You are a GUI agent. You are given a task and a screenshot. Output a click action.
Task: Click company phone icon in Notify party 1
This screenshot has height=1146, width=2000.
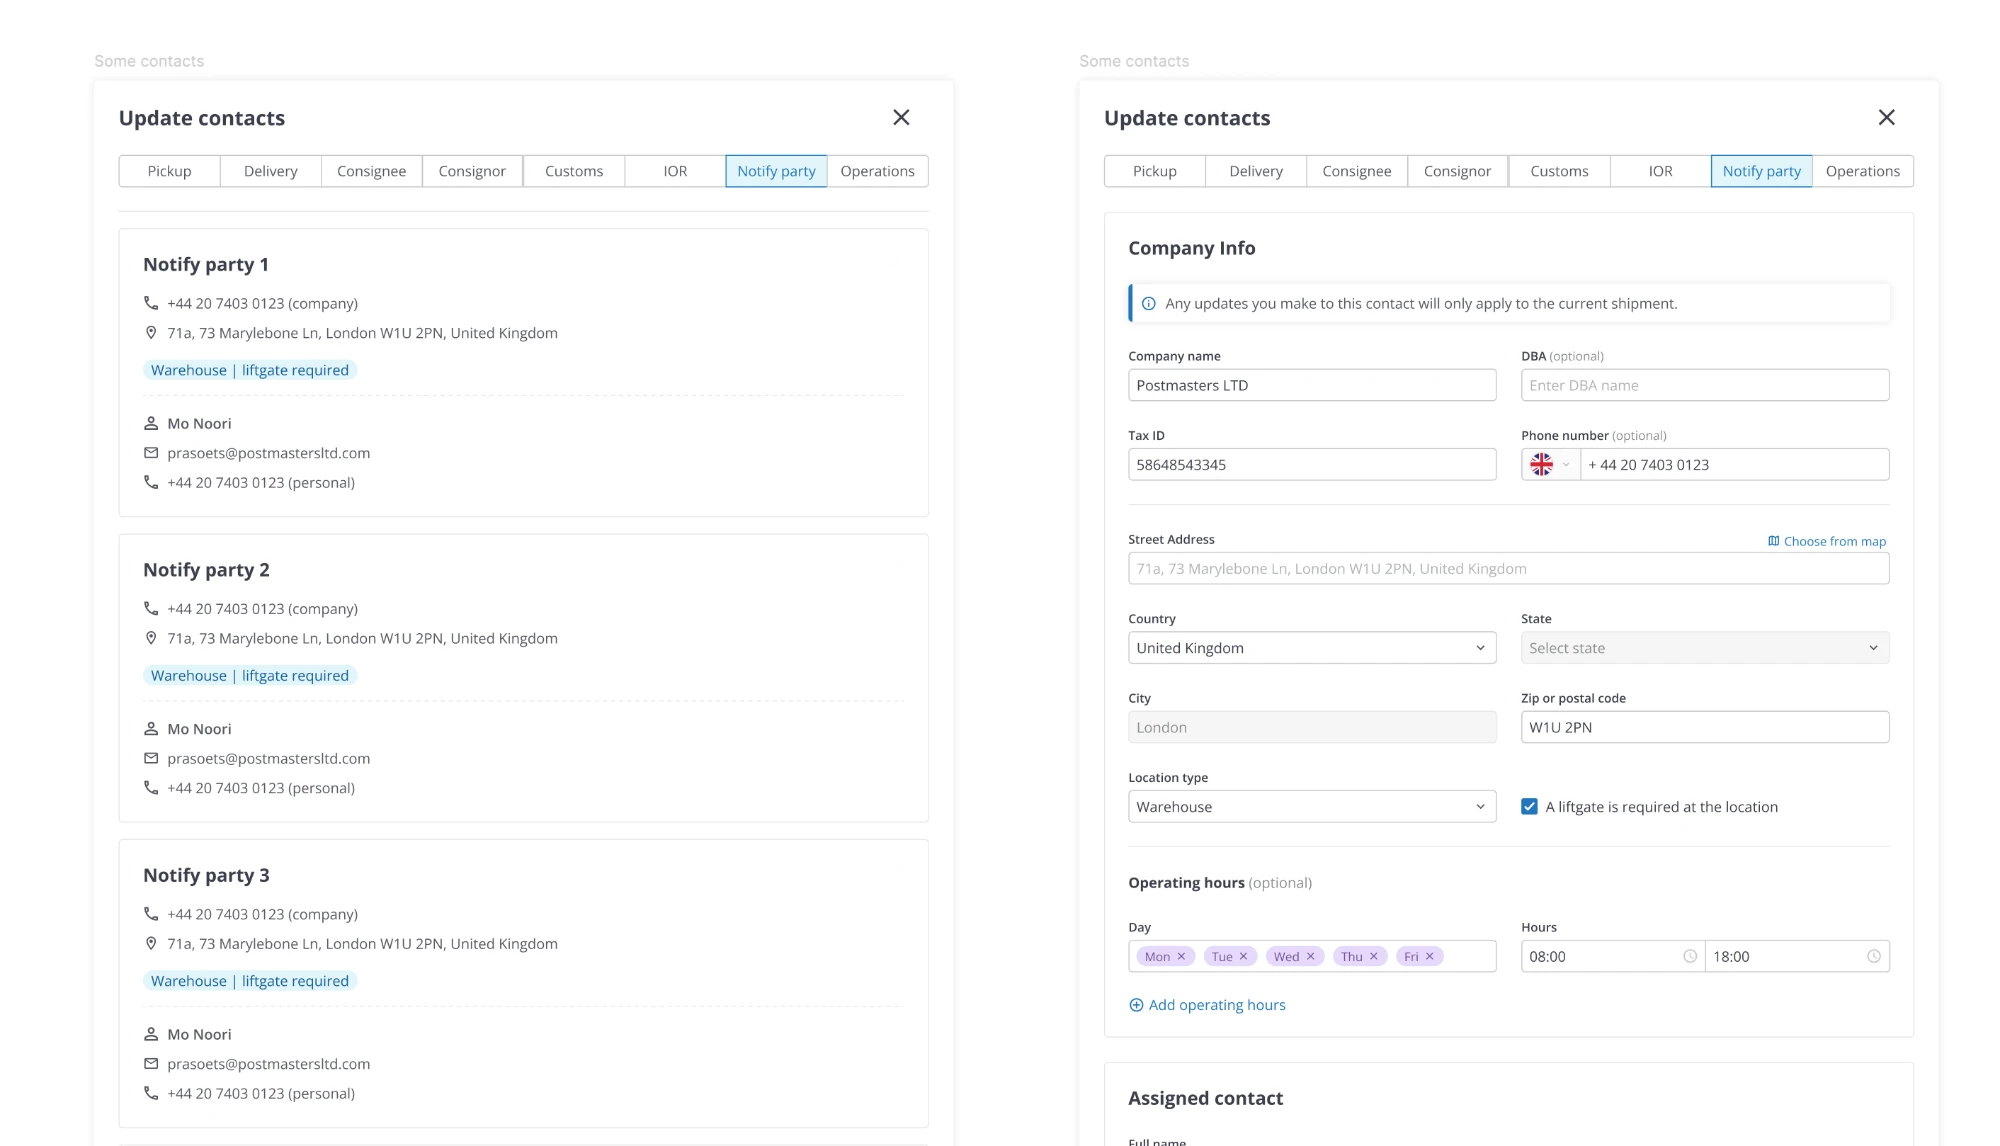click(x=151, y=303)
